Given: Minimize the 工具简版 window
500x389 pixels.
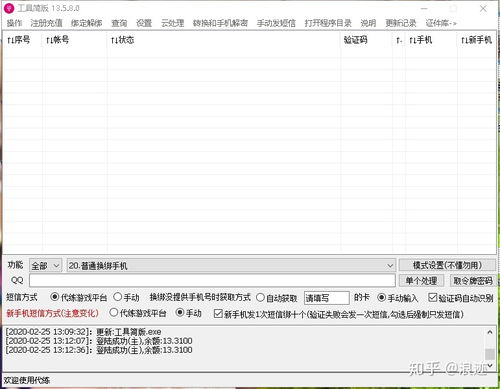Looking at the screenshot, I should tap(424, 8).
